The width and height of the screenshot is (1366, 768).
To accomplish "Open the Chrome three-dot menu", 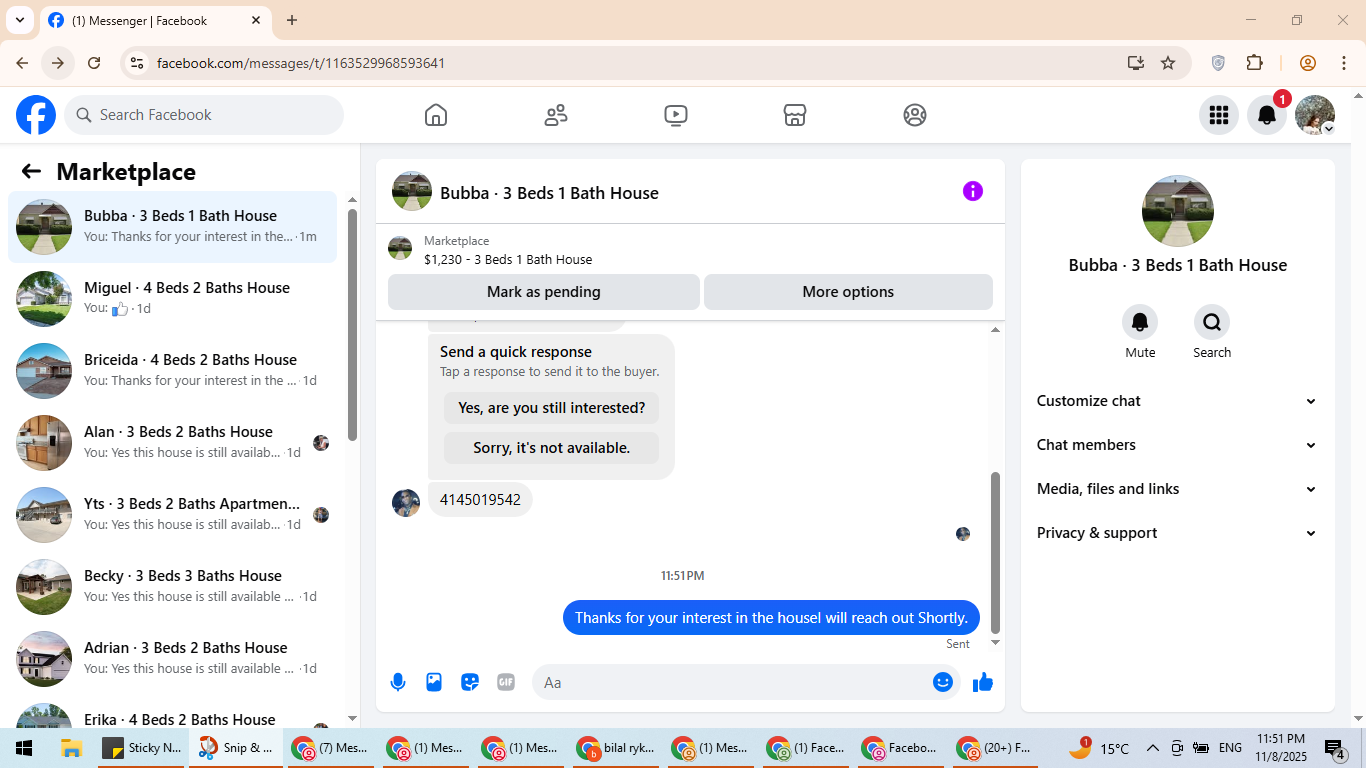I will click(1344, 63).
